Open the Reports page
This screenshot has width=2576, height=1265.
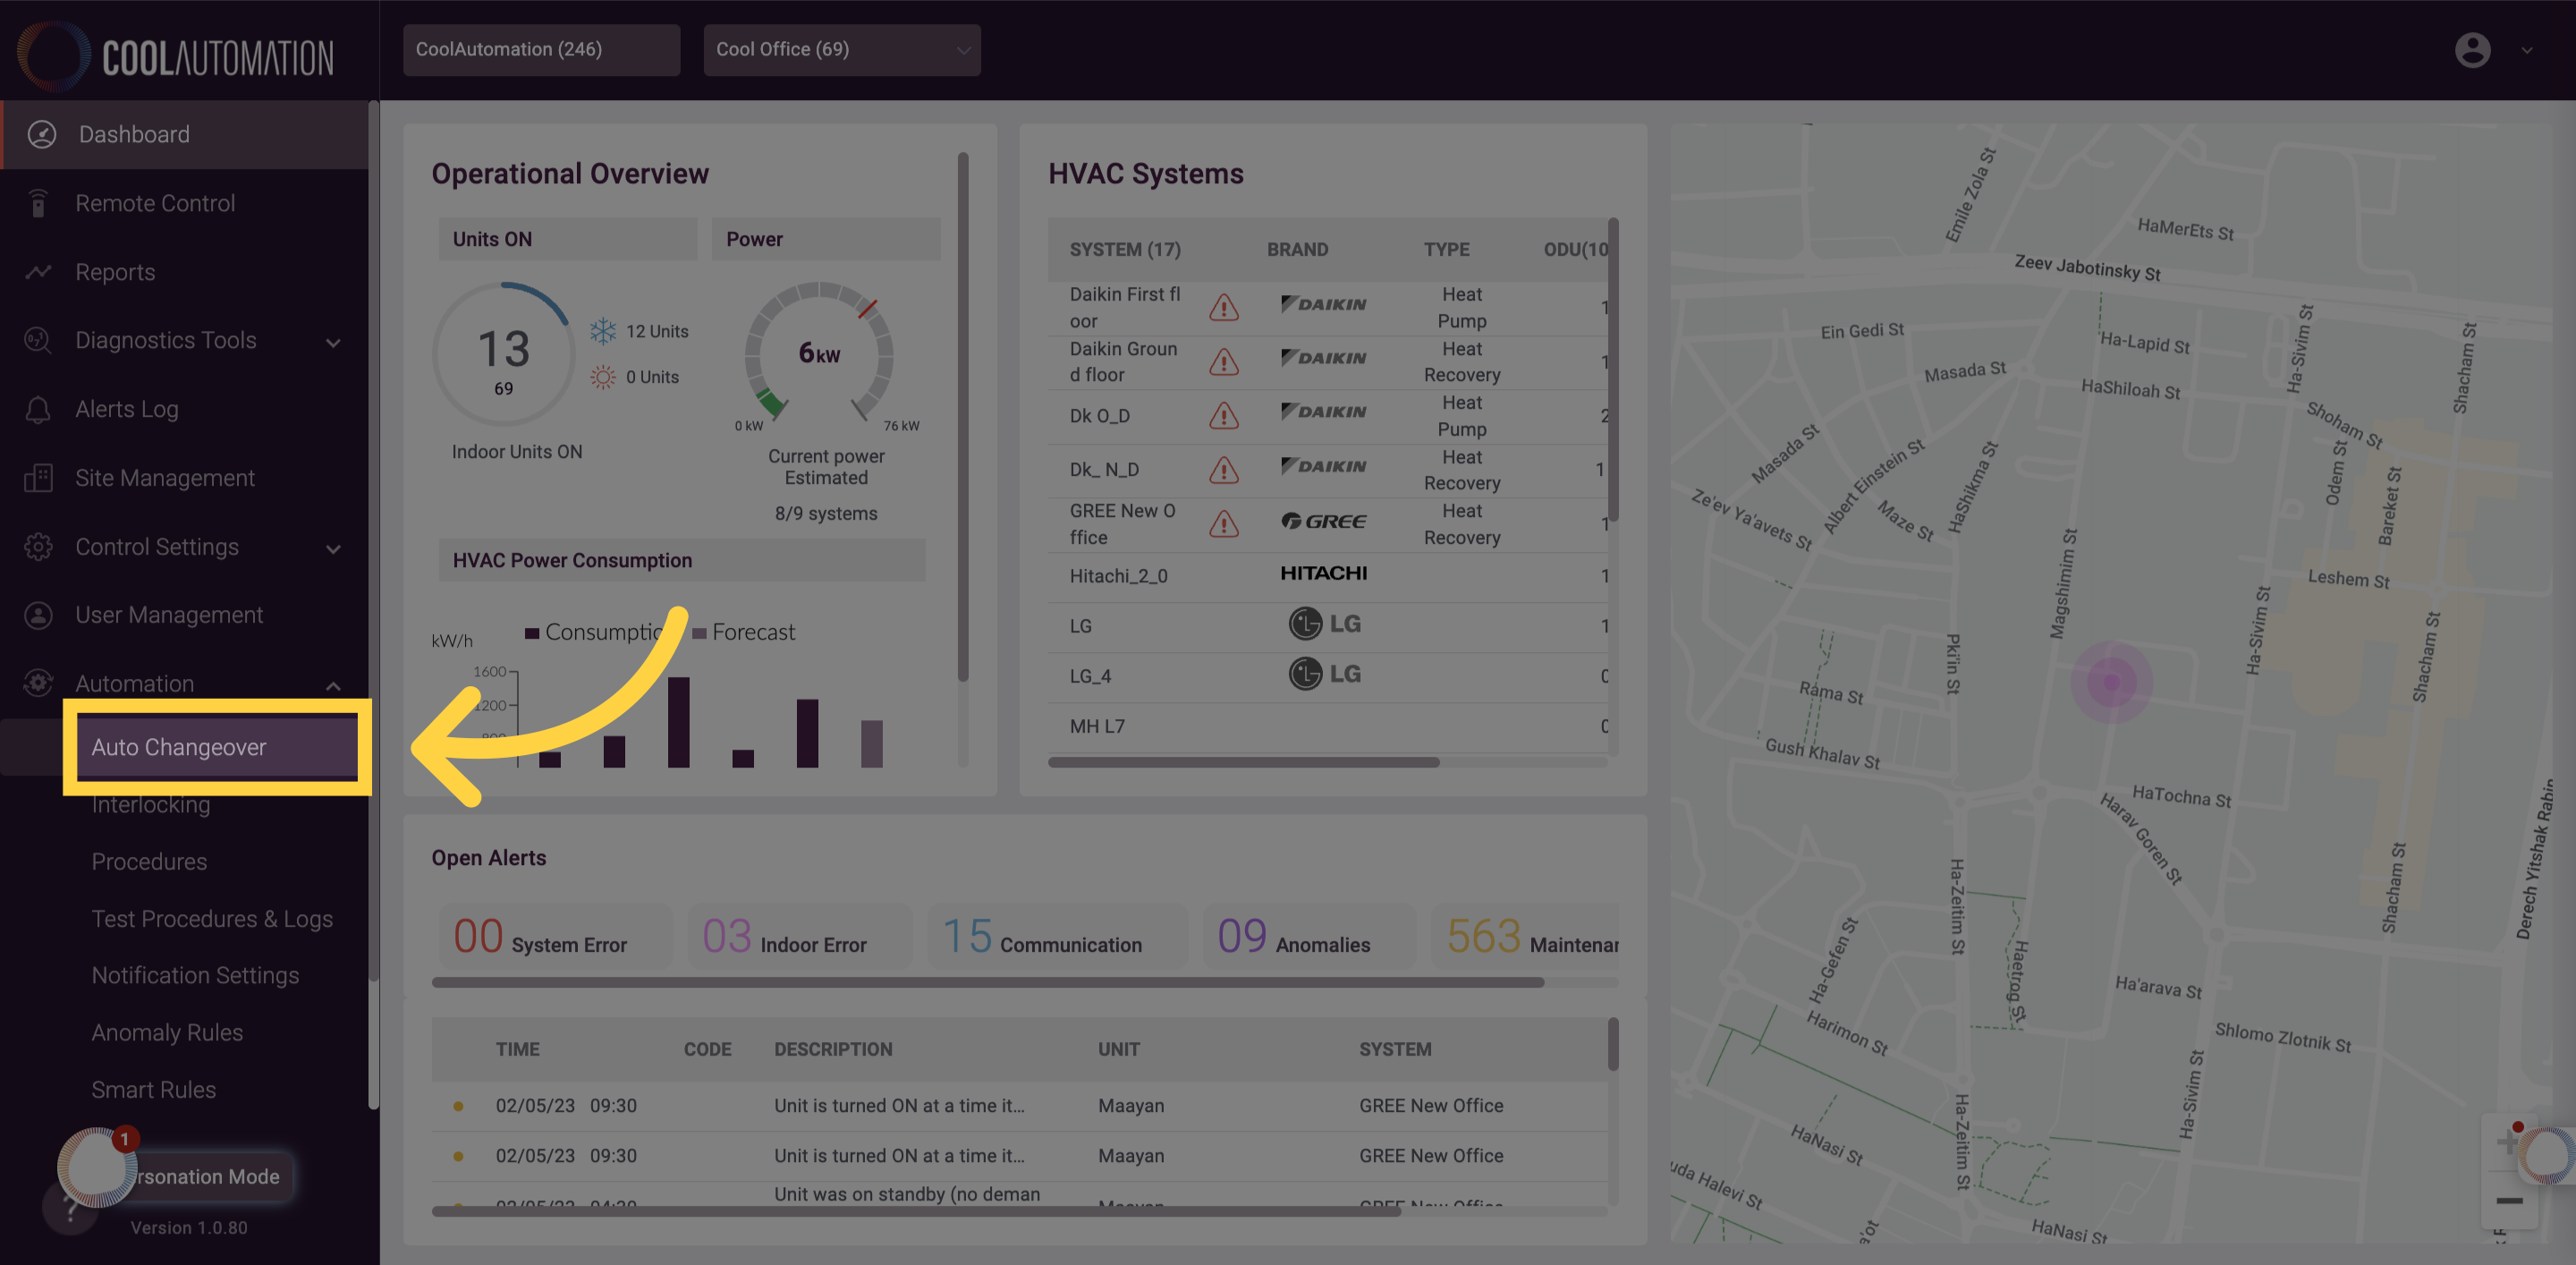pos(115,272)
